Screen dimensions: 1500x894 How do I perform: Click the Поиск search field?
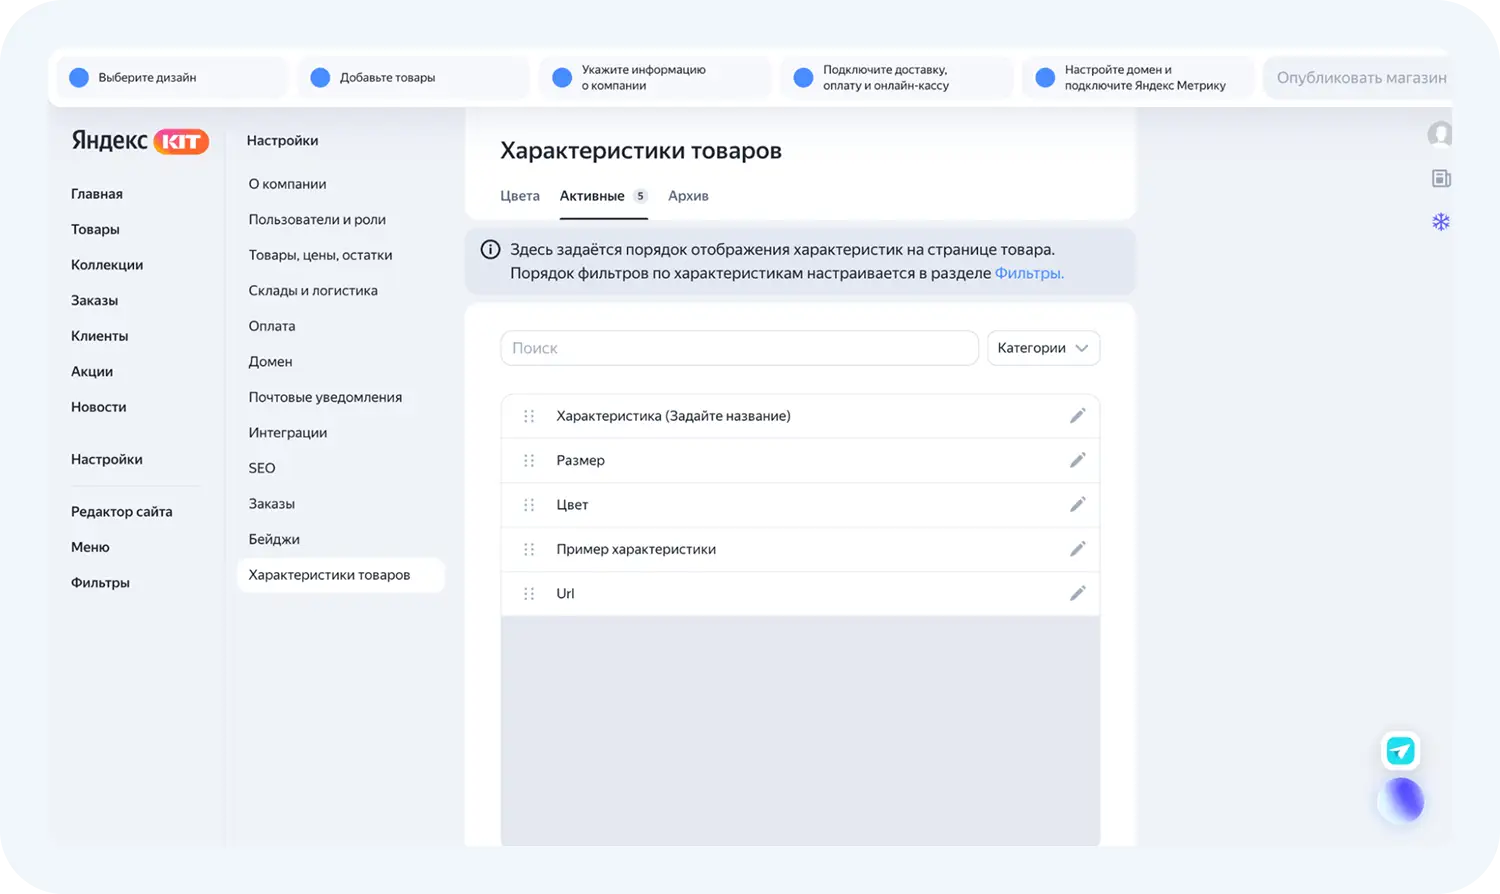pos(739,348)
